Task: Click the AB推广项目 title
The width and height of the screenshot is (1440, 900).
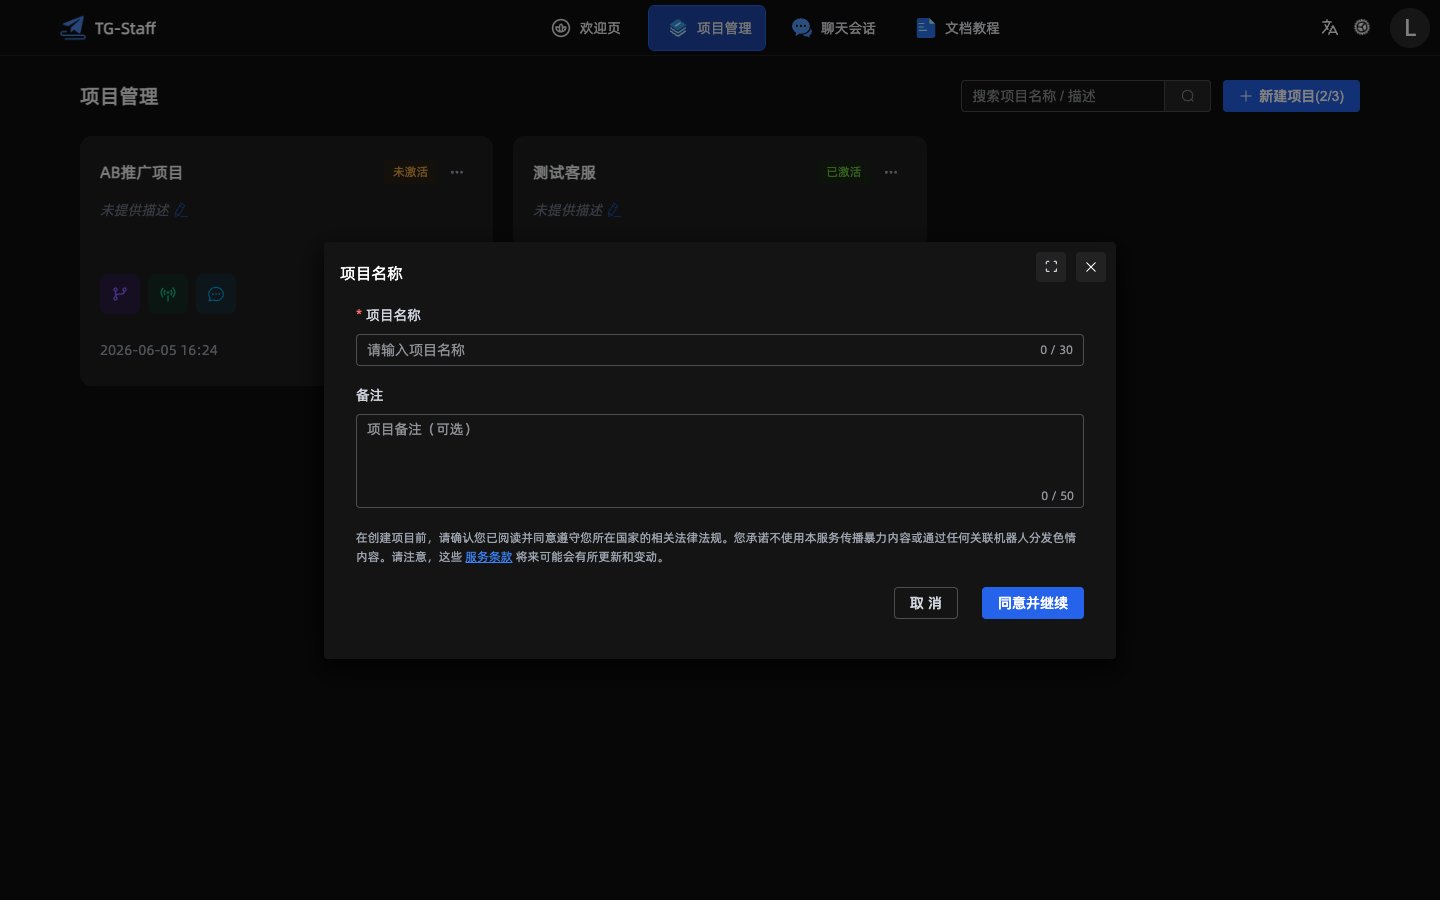Action: (141, 172)
